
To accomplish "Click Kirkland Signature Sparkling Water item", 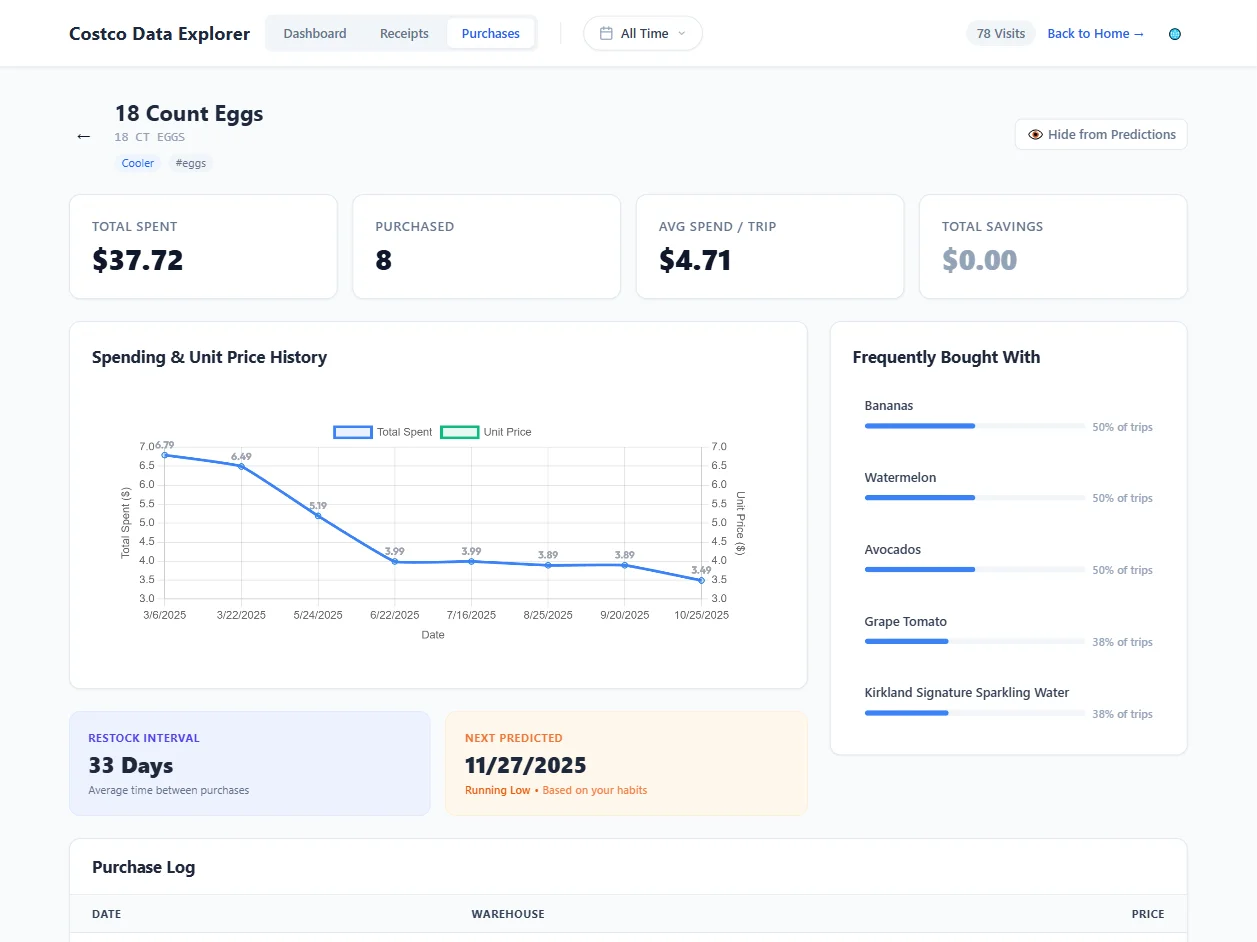I will [966, 692].
